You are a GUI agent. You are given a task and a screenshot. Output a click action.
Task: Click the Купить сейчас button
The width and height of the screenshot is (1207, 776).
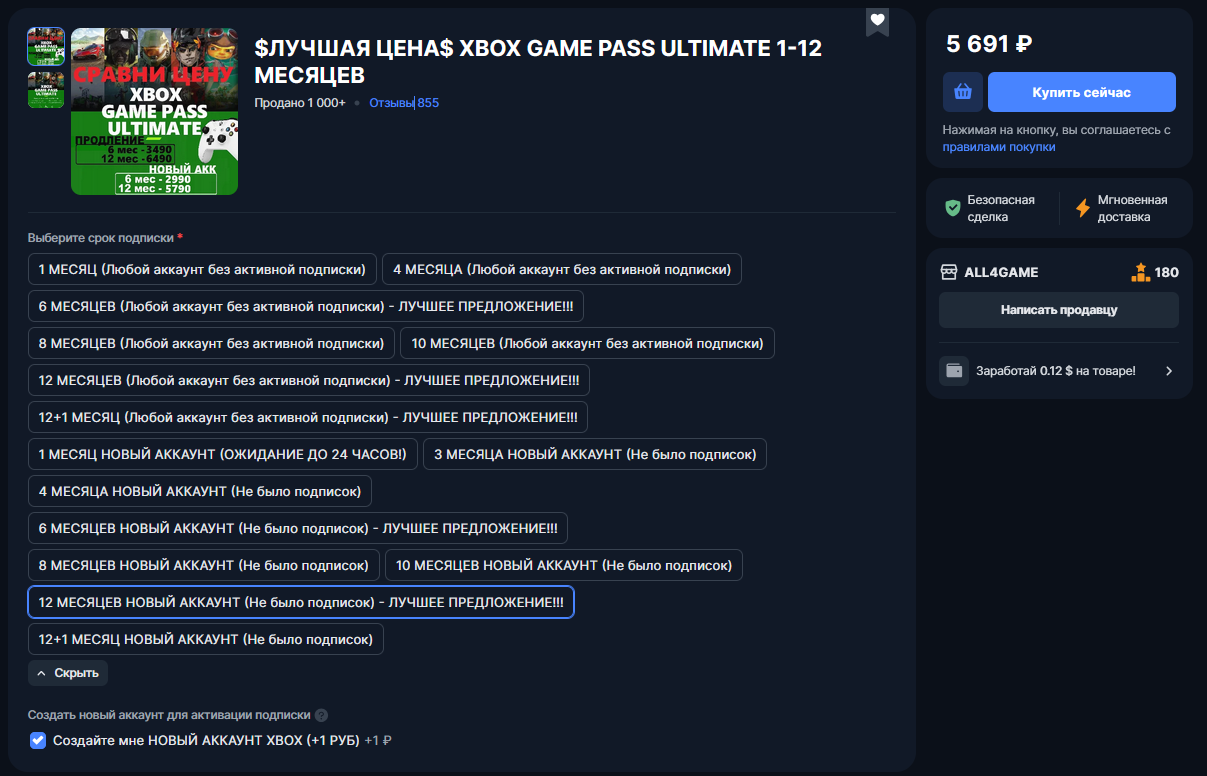(x=1082, y=92)
